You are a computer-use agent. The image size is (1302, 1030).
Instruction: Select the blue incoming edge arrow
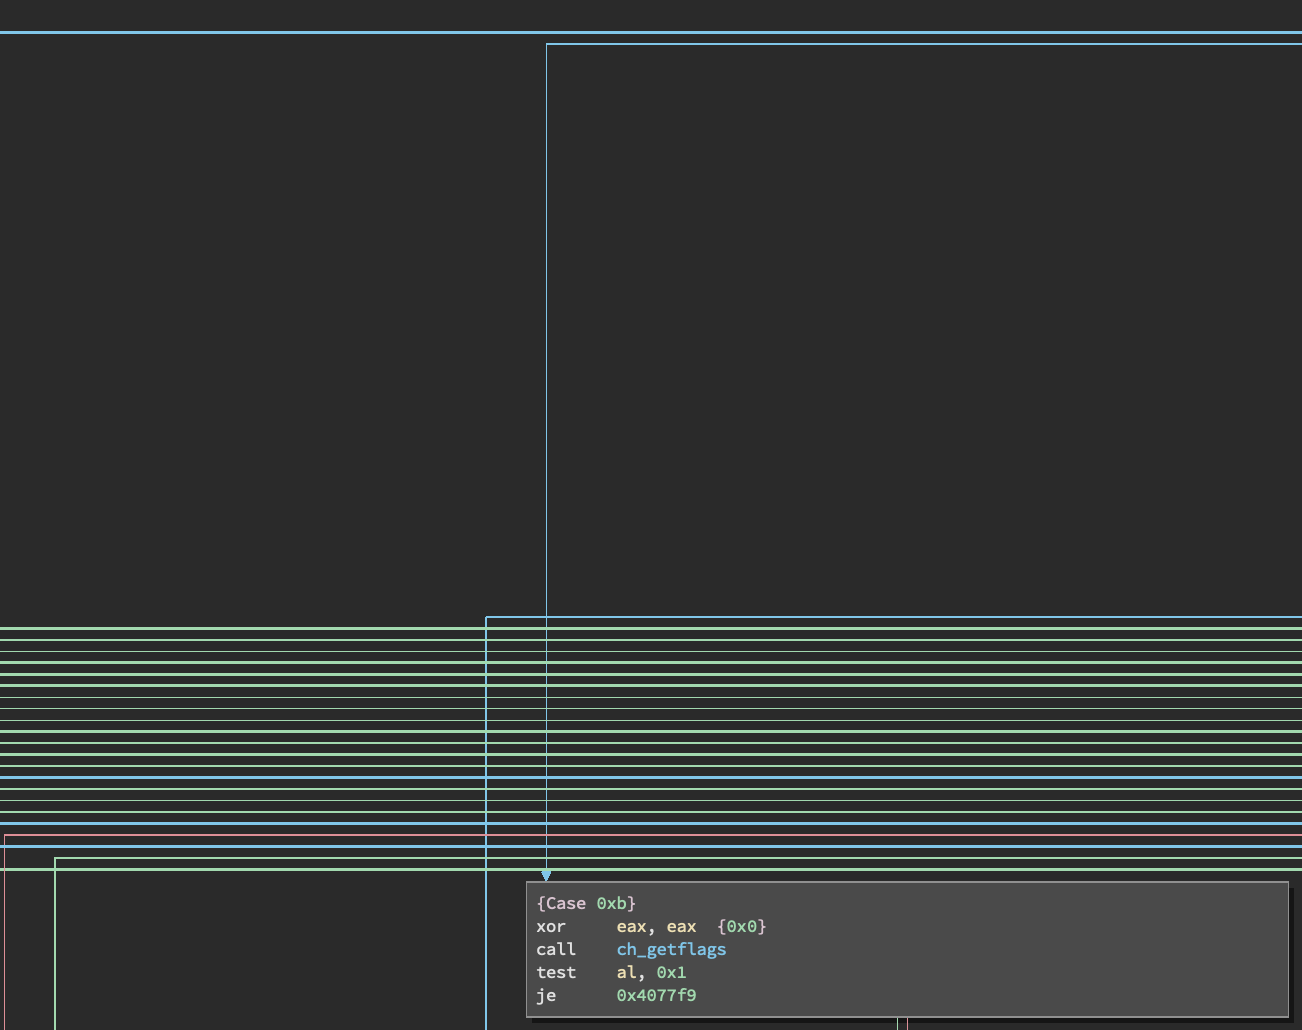click(x=546, y=875)
